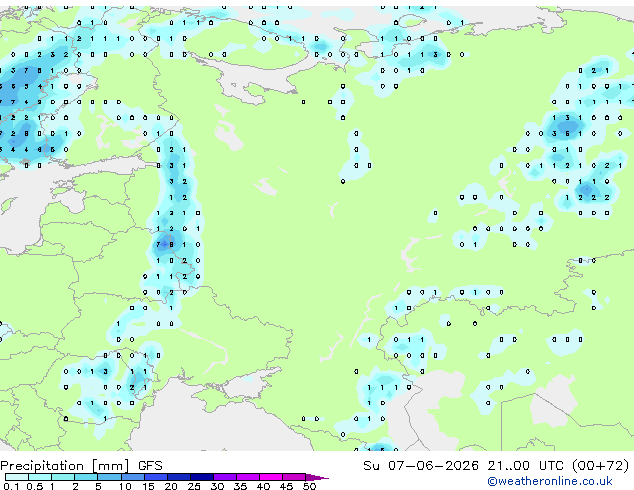Pick the 30–35 mm purple legend swatch

pyautogui.click(x=225, y=477)
